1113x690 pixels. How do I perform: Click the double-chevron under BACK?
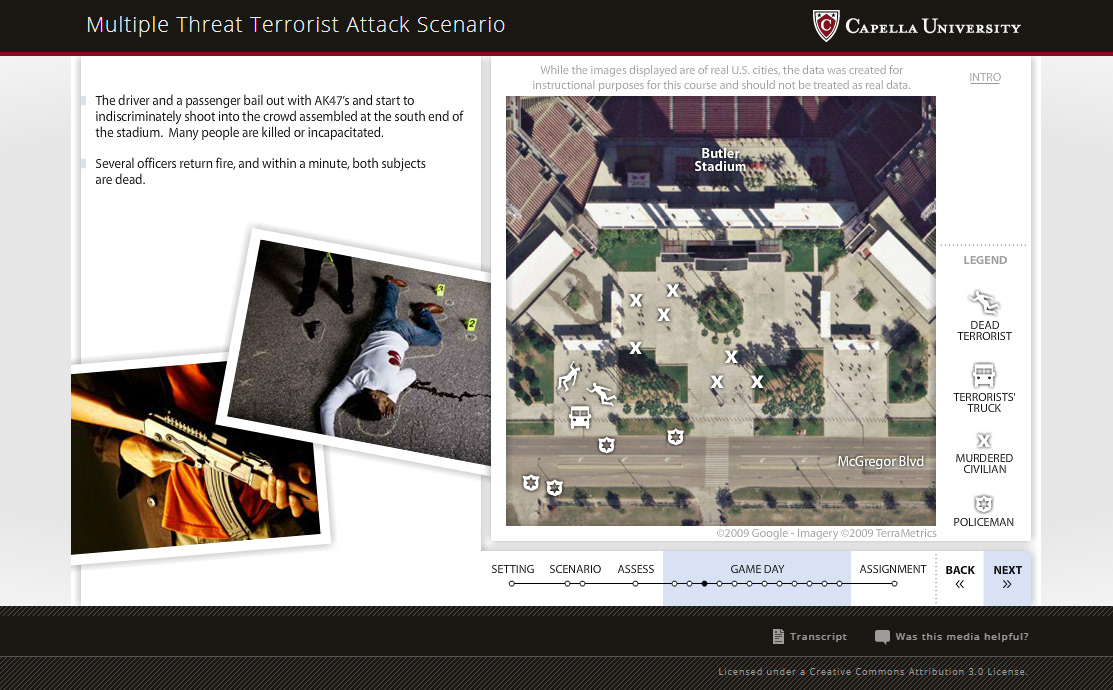(x=960, y=584)
